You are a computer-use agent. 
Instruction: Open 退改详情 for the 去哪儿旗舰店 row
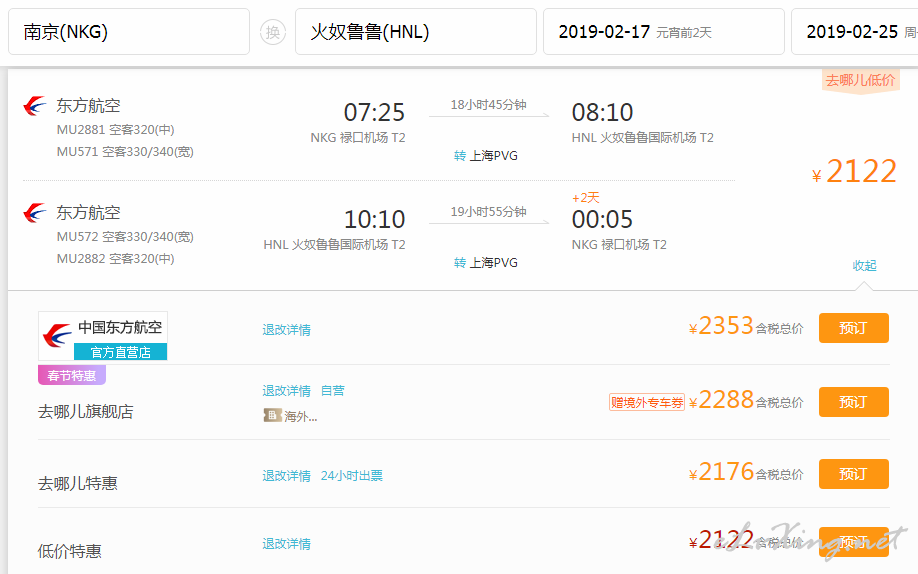(x=286, y=391)
